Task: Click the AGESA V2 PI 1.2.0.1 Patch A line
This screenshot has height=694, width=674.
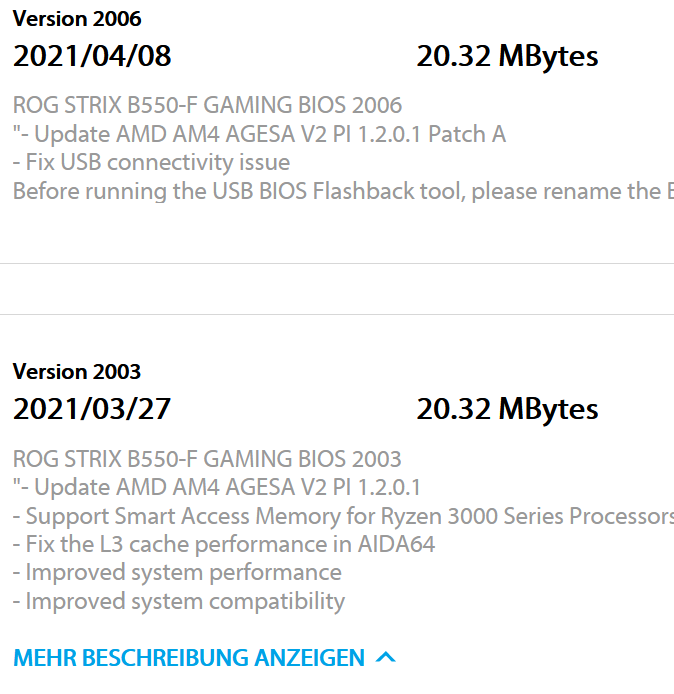Action: (x=259, y=134)
